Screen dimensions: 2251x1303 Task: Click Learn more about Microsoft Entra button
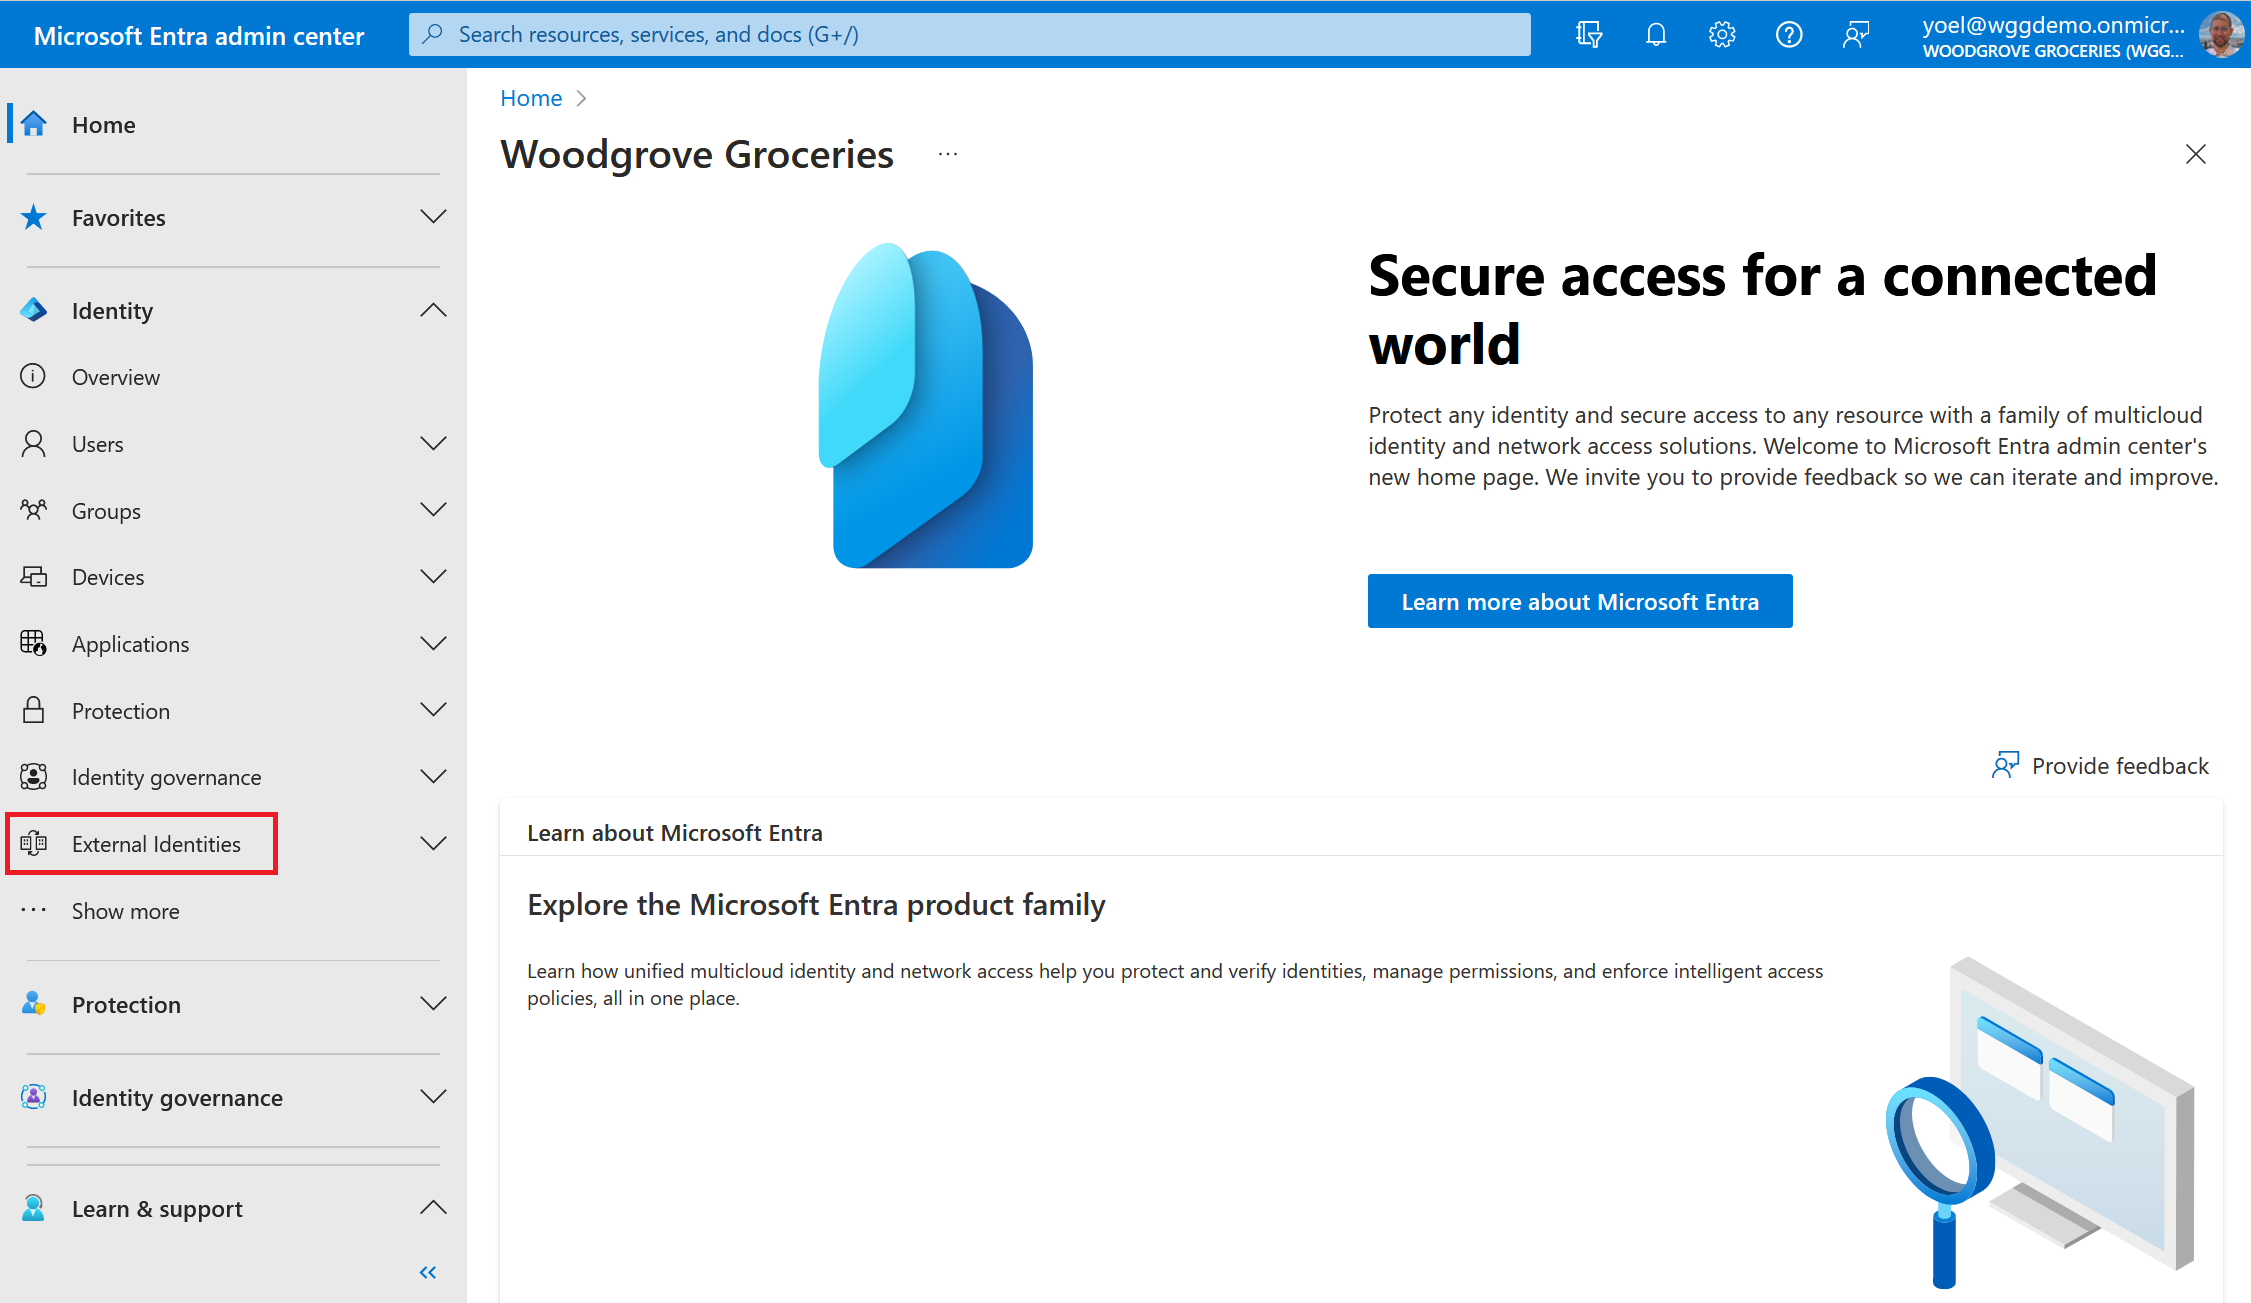(x=1579, y=601)
